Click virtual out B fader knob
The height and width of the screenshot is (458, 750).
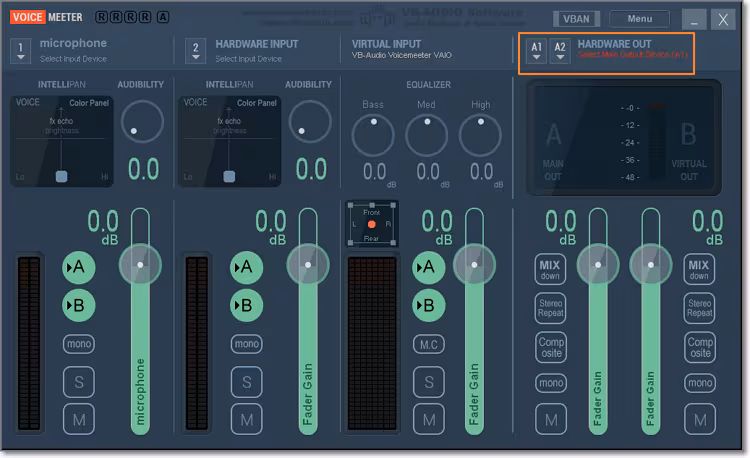[651, 265]
